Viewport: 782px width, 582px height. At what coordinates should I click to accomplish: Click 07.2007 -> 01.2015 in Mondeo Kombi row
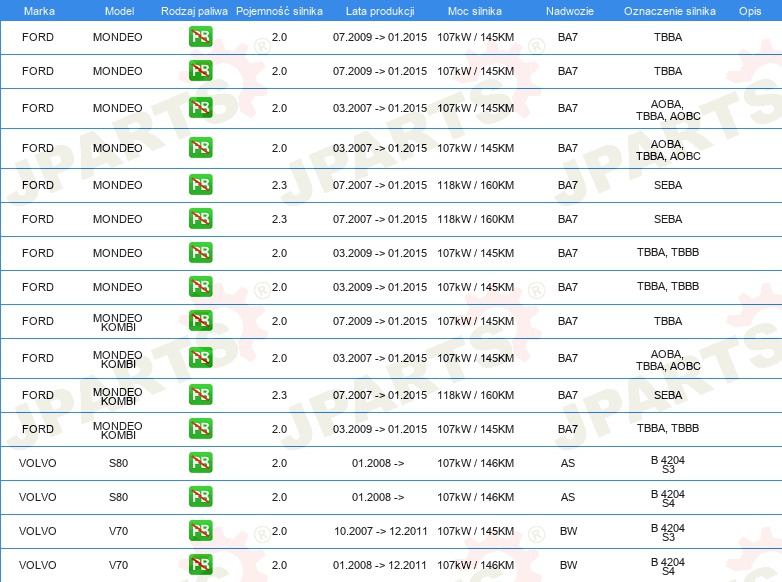(x=380, y=395)
